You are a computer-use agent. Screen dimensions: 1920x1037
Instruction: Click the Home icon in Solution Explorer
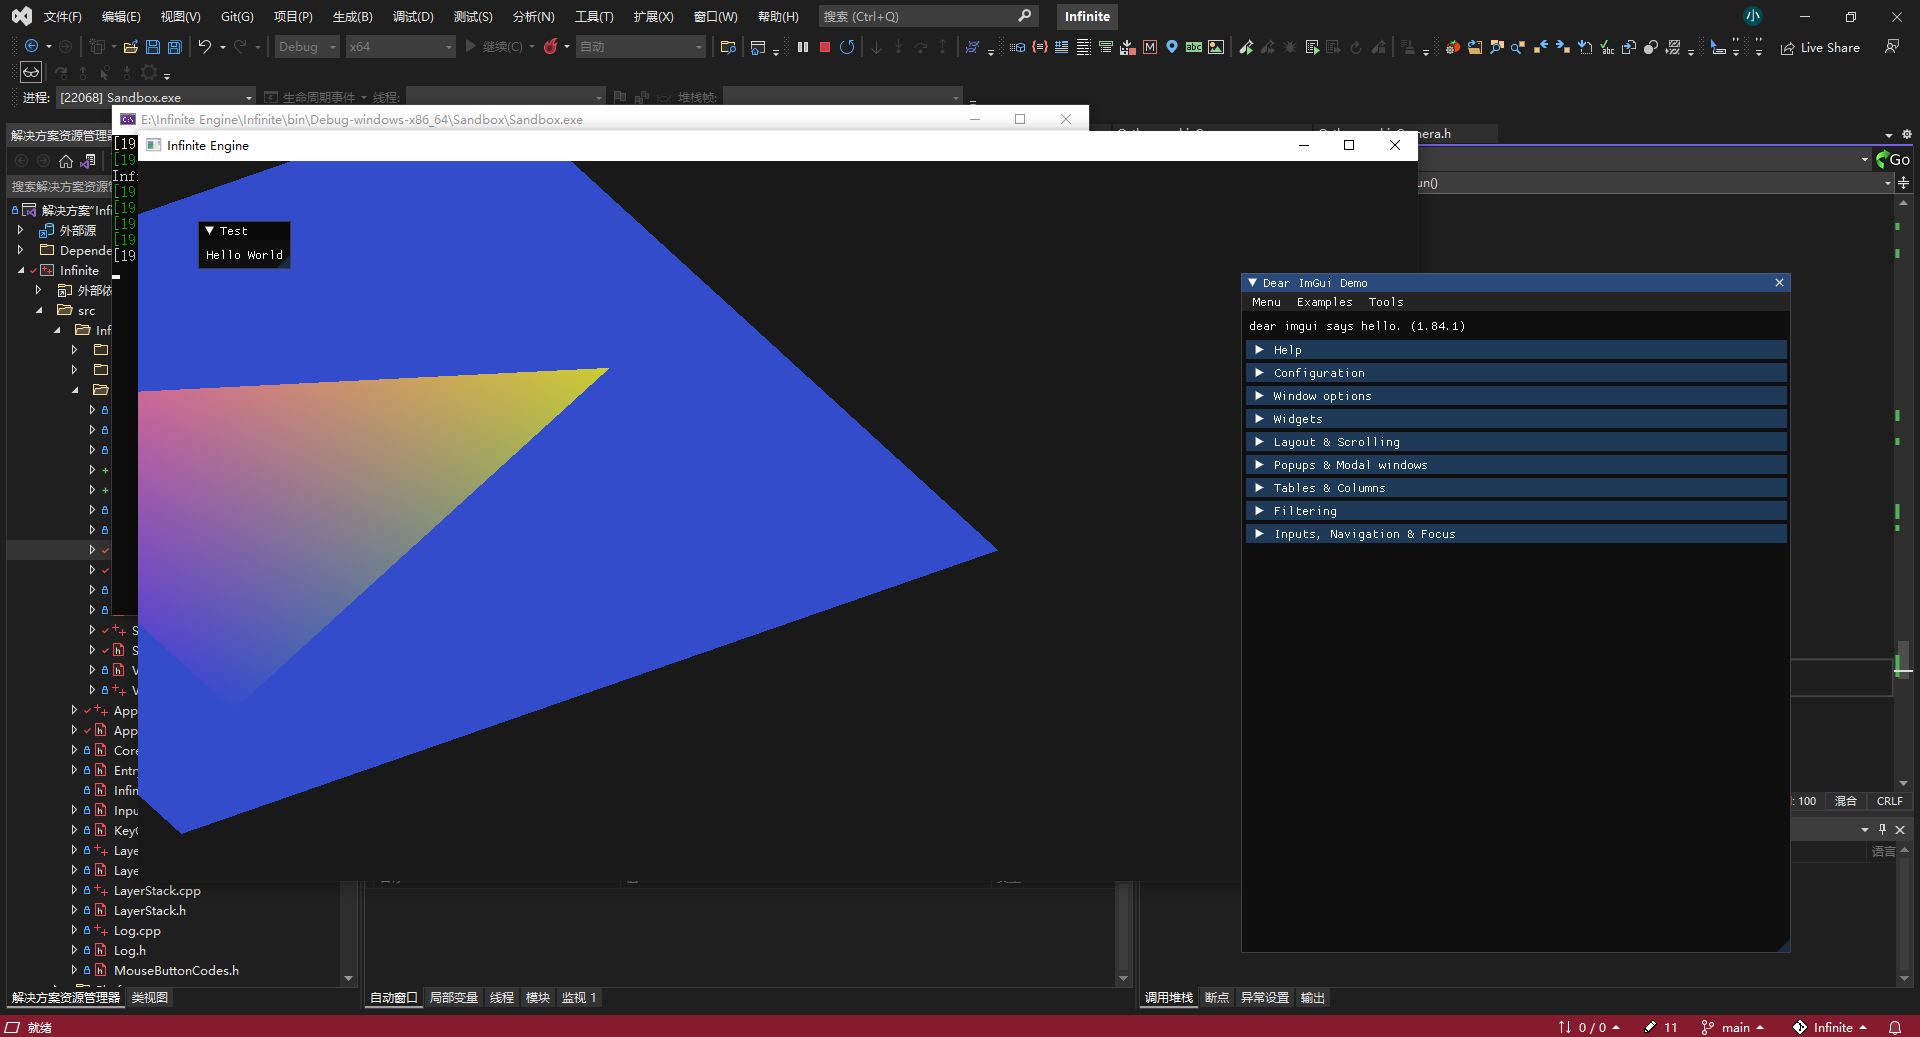pyautogui.click(x=66, y=161)
